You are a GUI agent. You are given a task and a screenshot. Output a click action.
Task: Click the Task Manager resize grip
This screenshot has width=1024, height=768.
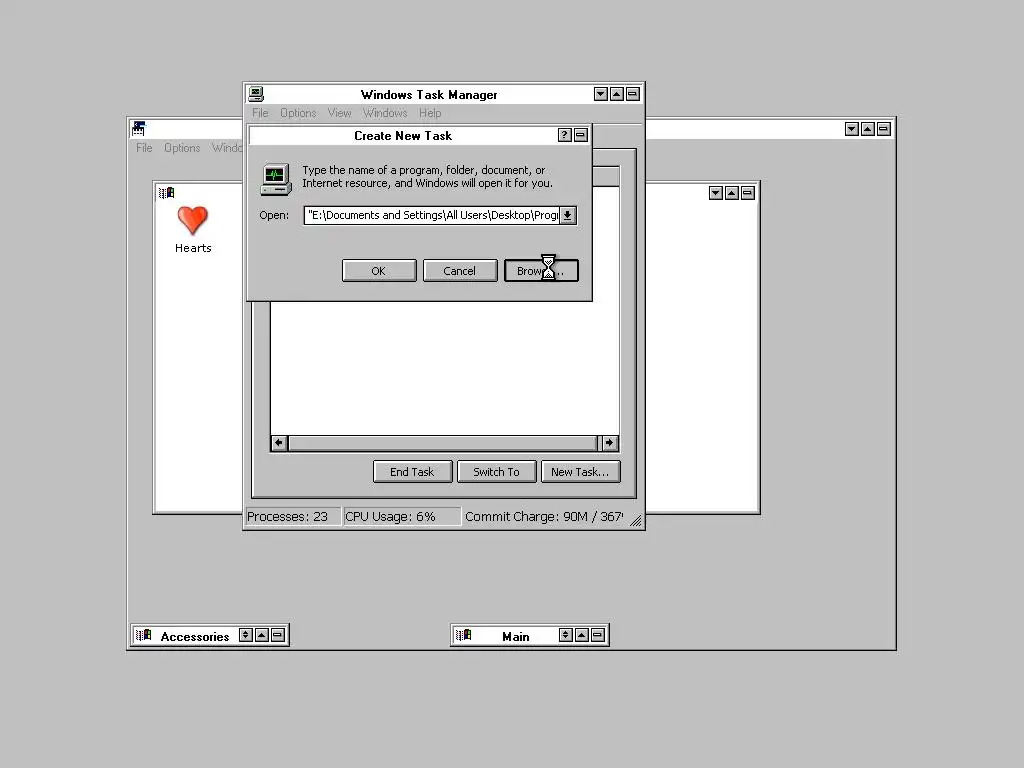point(635,520)
